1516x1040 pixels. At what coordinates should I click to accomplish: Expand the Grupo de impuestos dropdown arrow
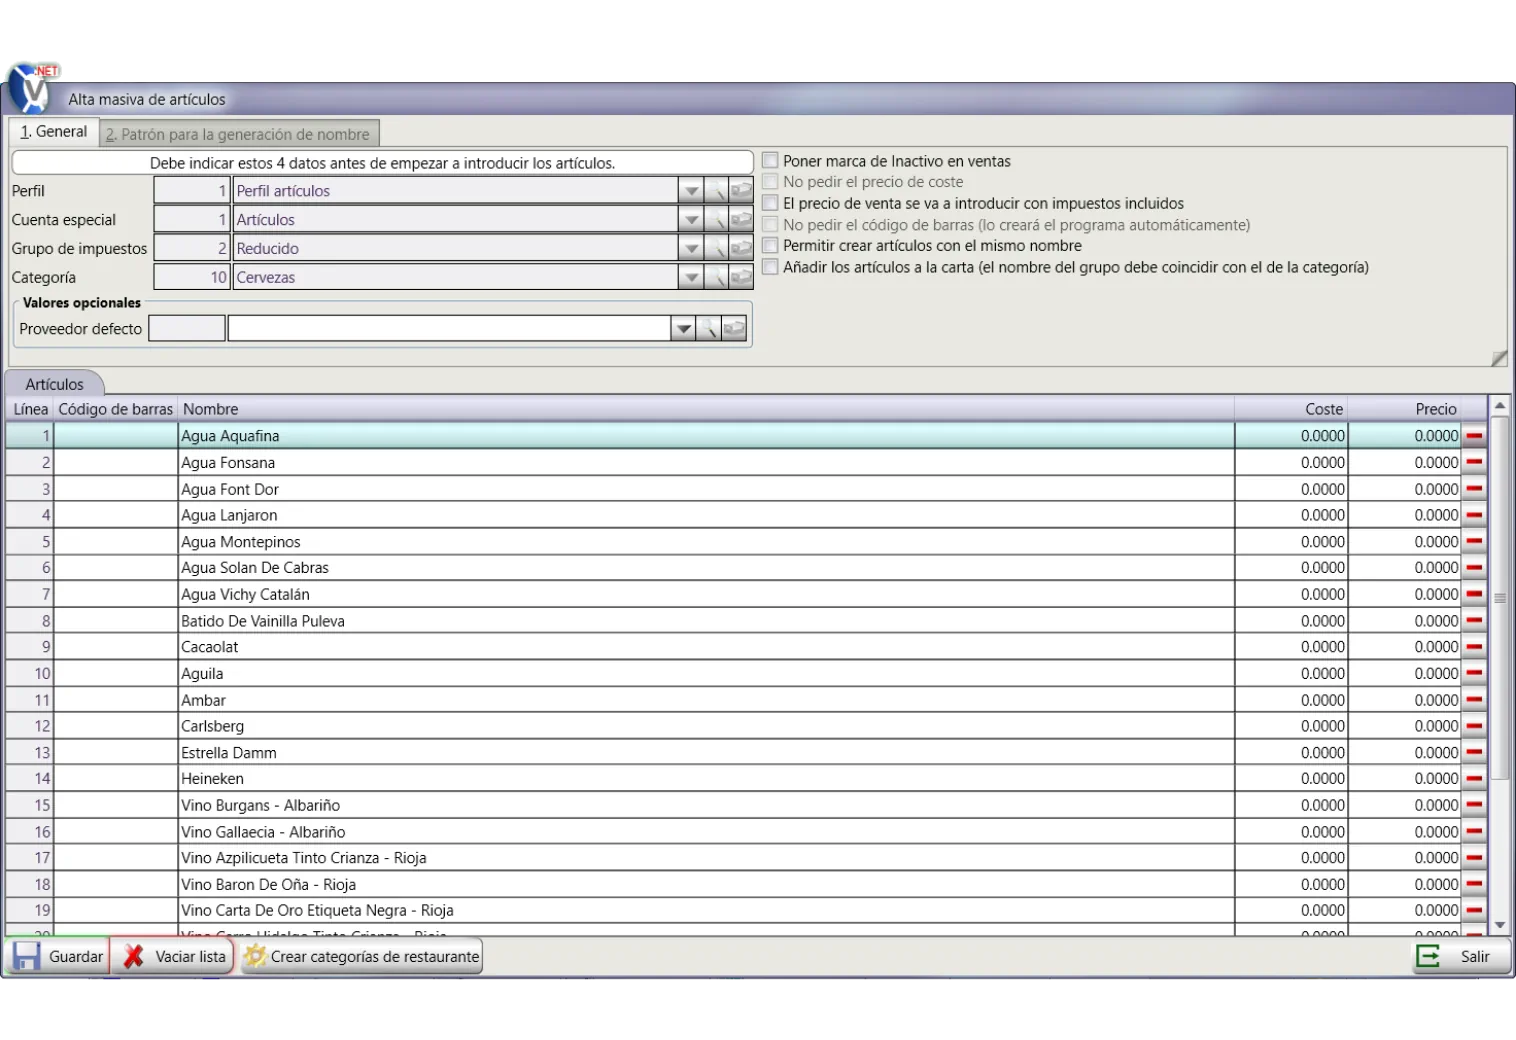coord(691,248)
